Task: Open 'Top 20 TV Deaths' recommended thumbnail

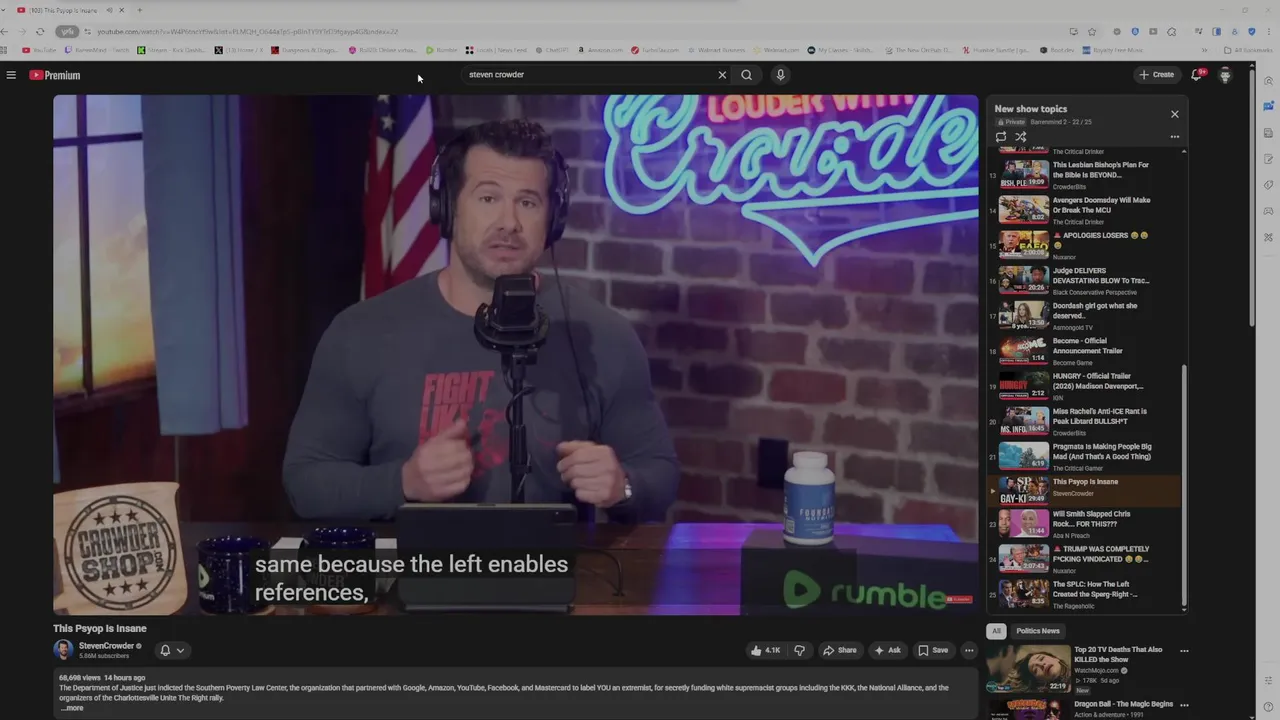Action: (x=1028, y=670)
